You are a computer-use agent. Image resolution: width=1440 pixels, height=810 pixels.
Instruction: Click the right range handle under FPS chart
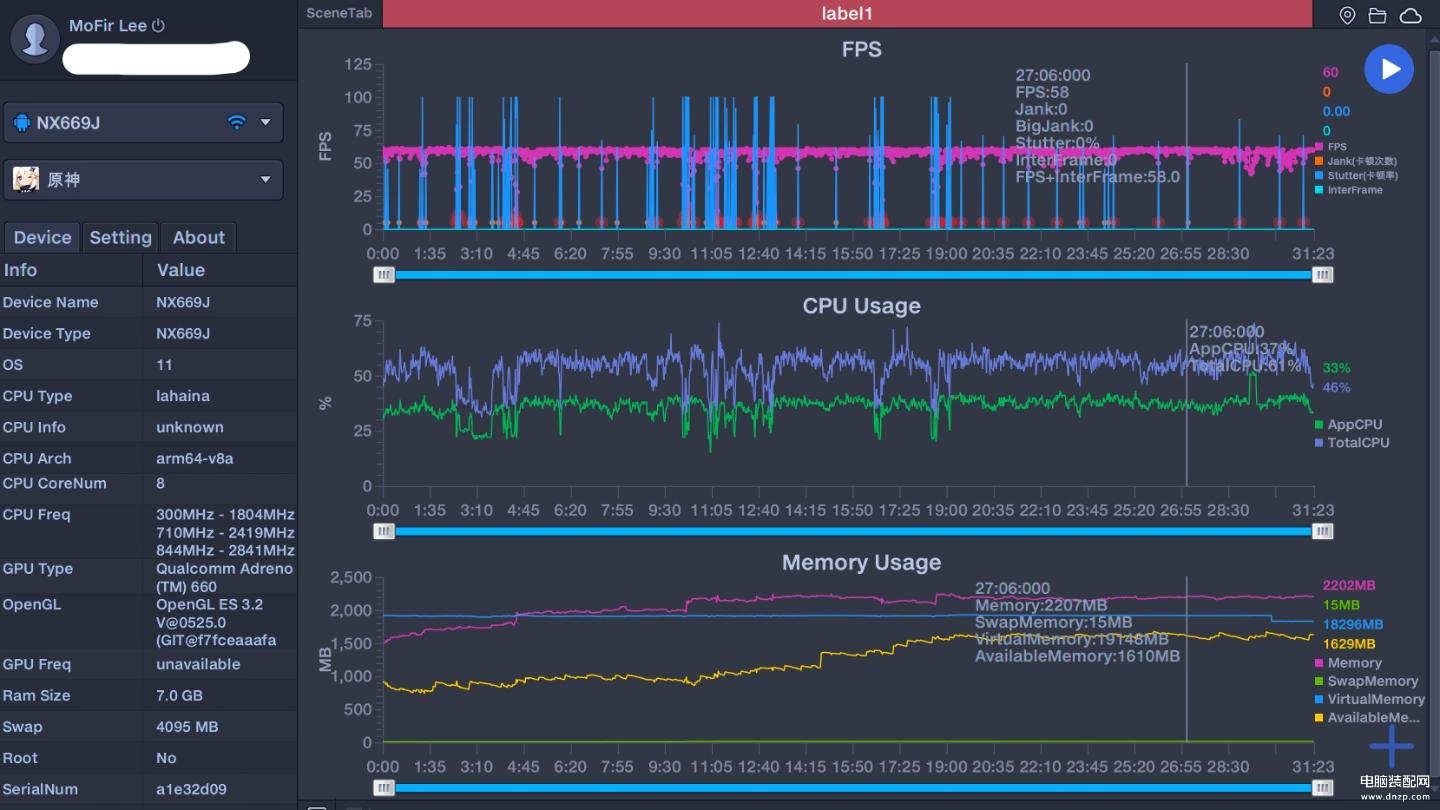pyautogui.click(x=1323, y=275)
